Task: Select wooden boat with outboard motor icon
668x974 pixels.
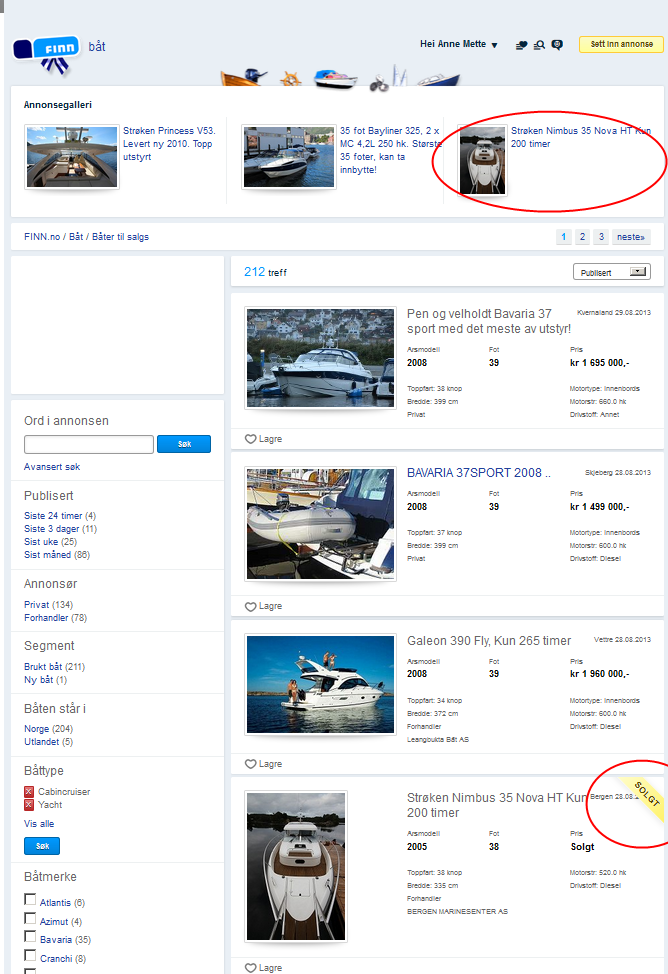Action: [x=244, y=77]
